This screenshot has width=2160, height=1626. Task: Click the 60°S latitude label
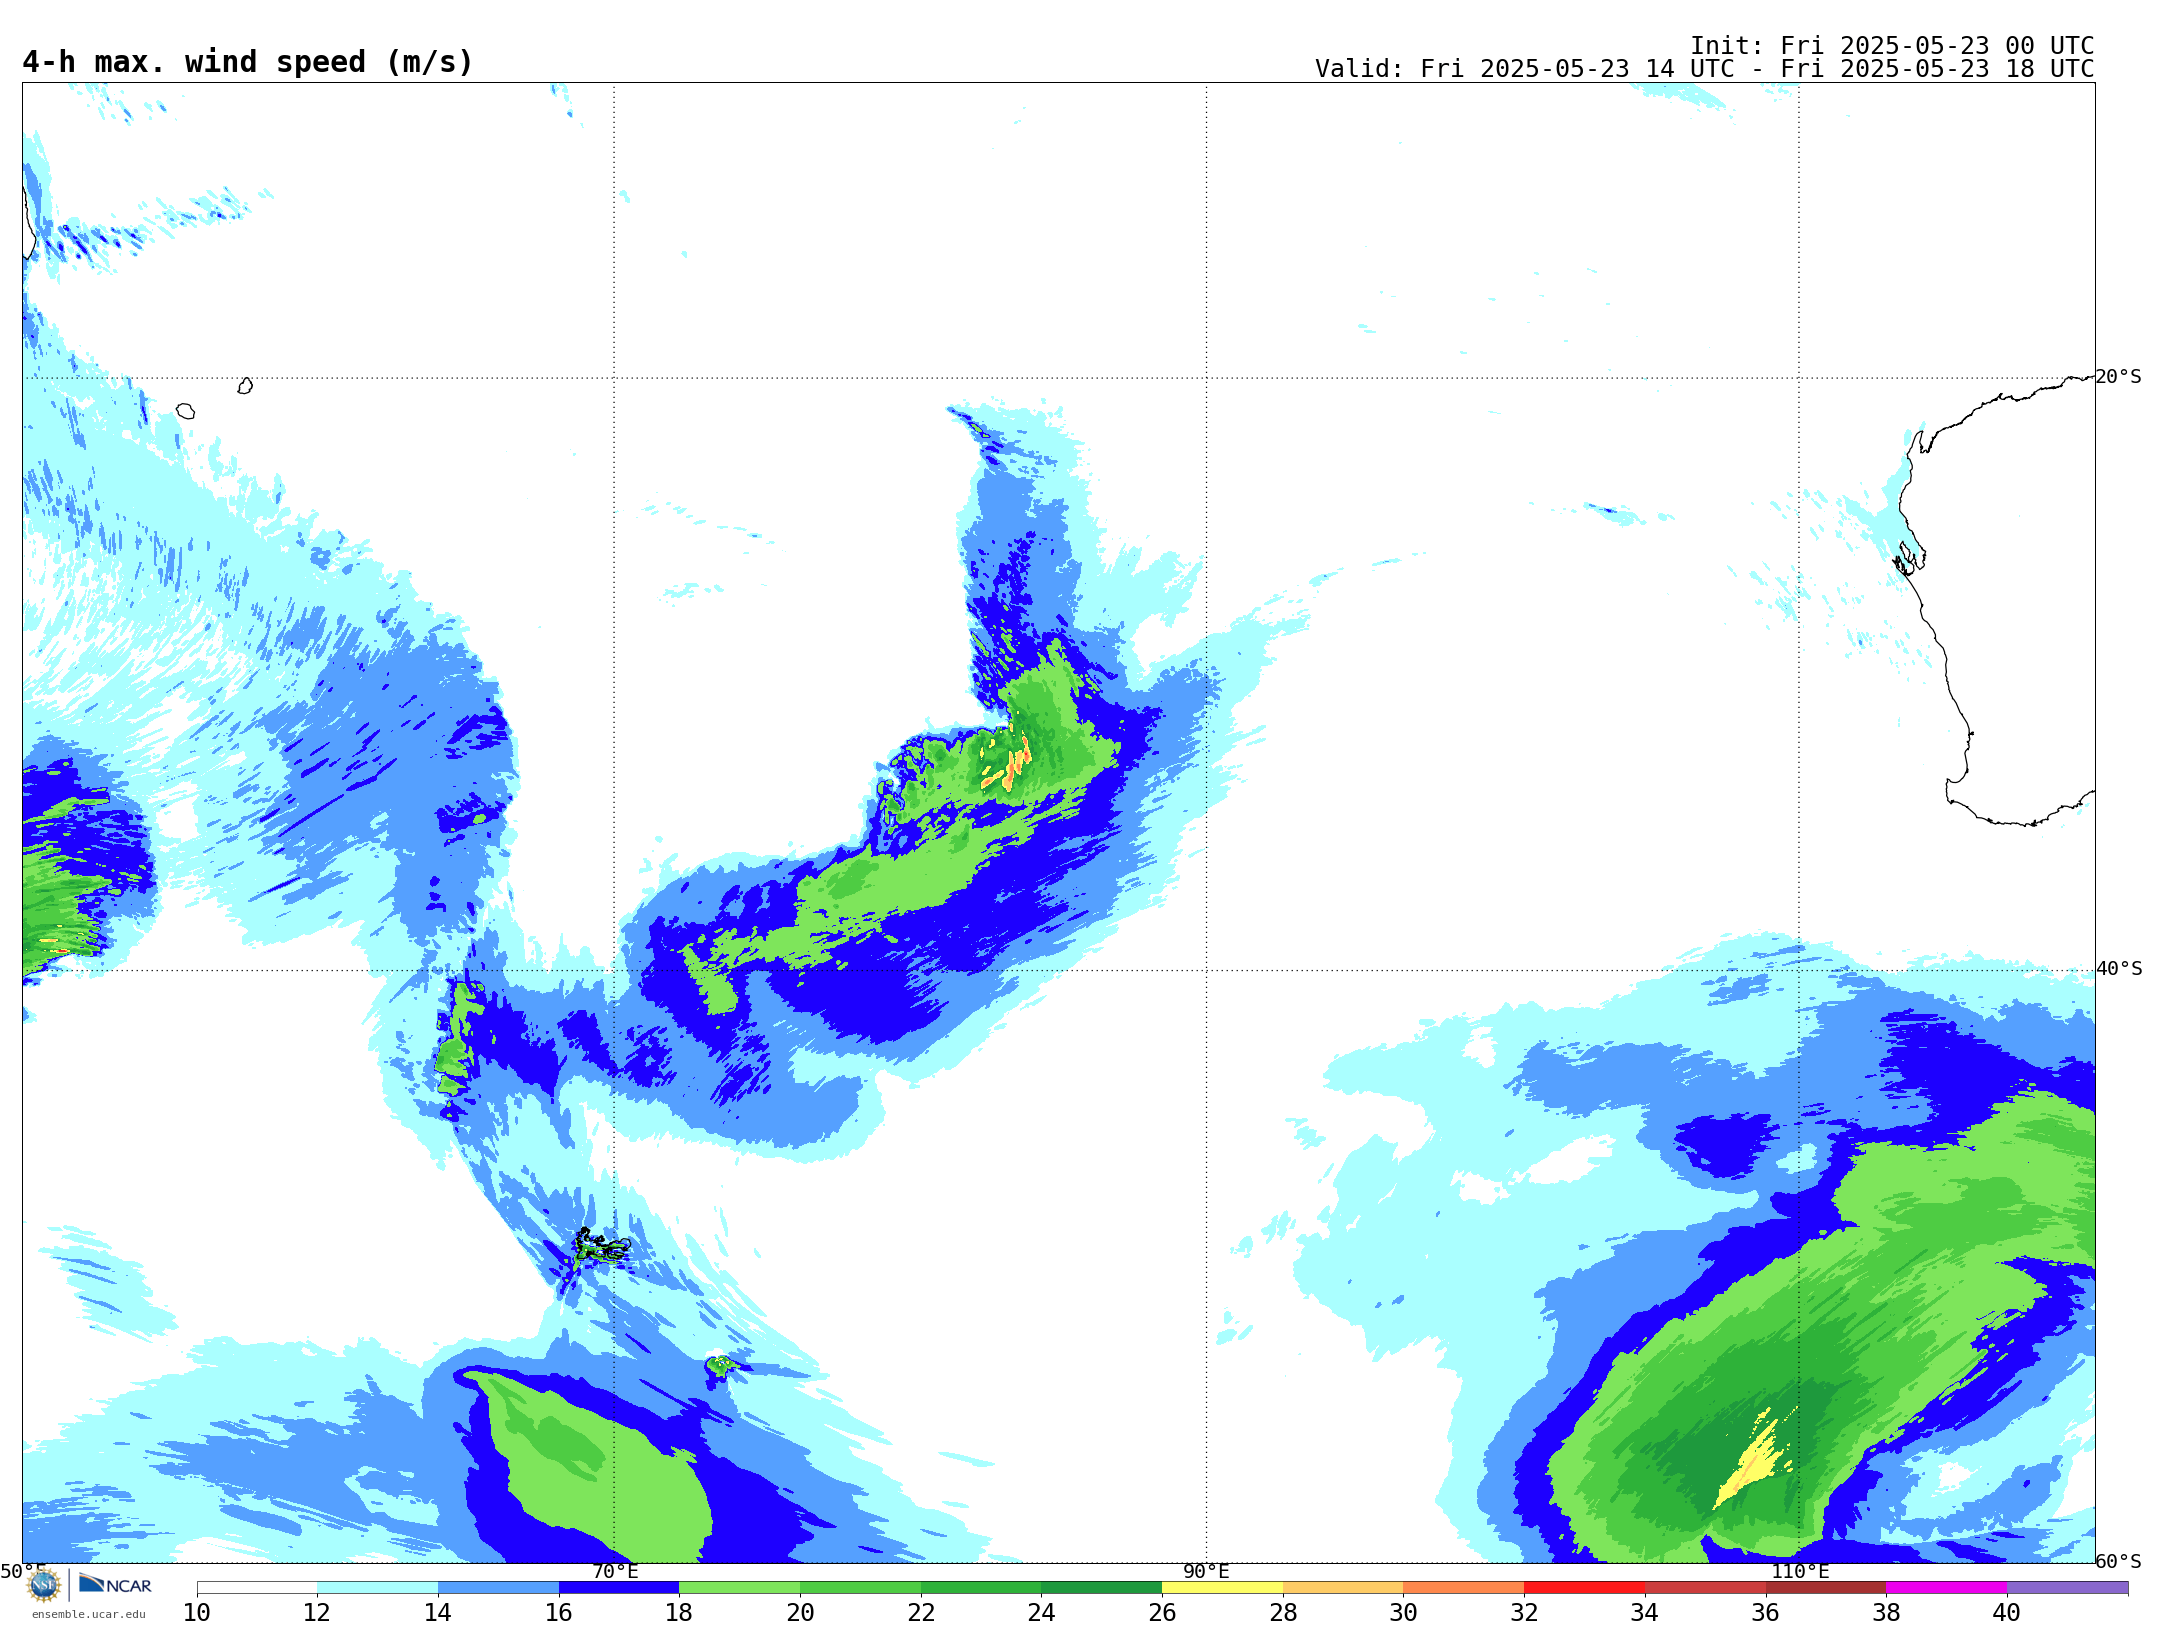(x=2119, y=1561)
